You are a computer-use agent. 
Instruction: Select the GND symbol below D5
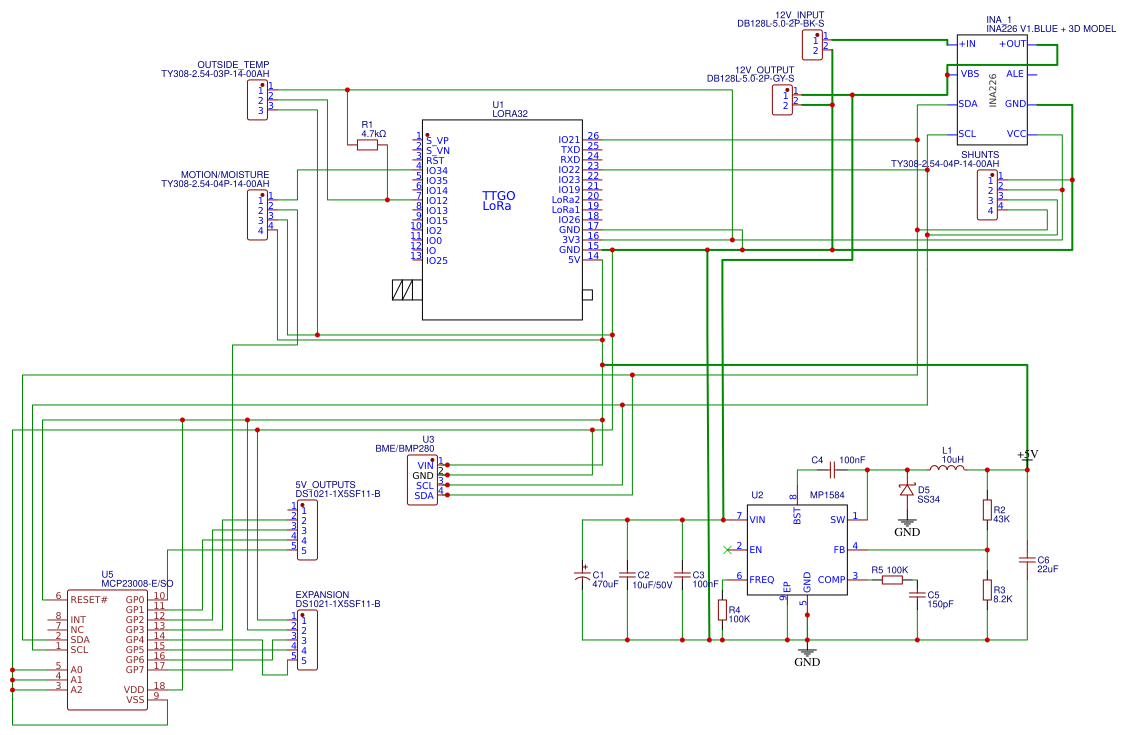click(906, 522)
